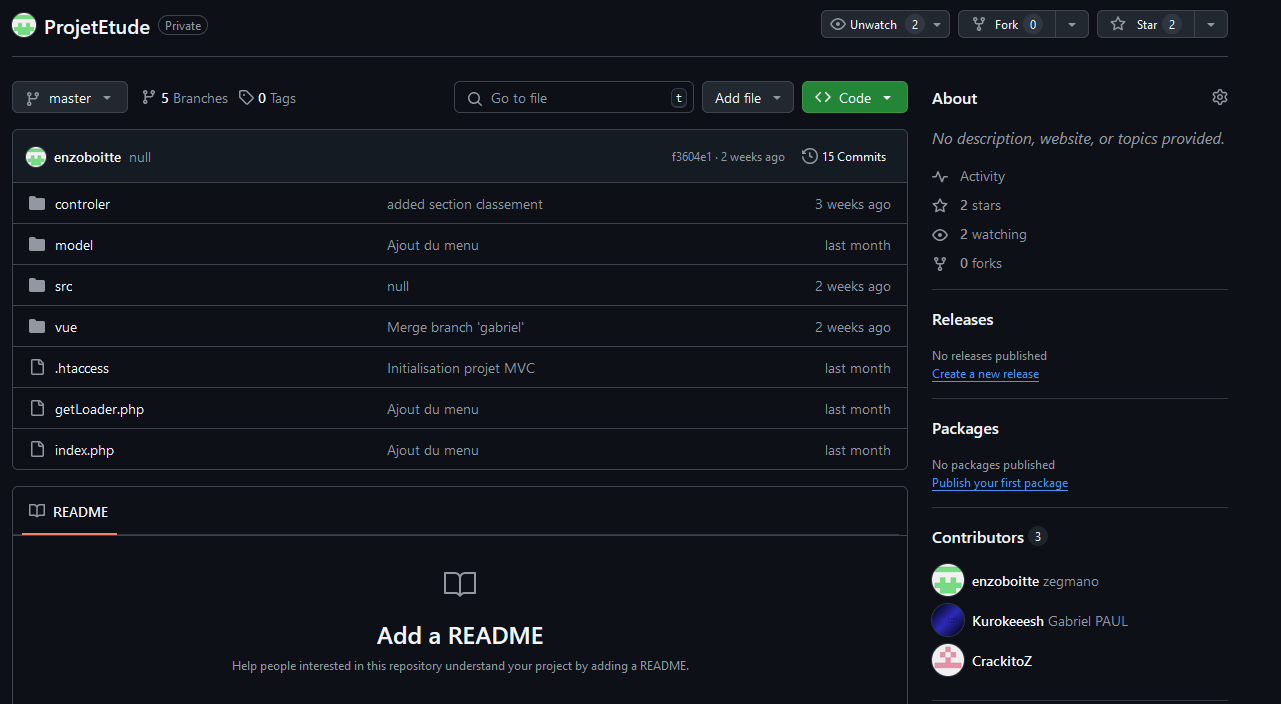View the 15 Commits history

pyautogui.click(x=844, y=157)
